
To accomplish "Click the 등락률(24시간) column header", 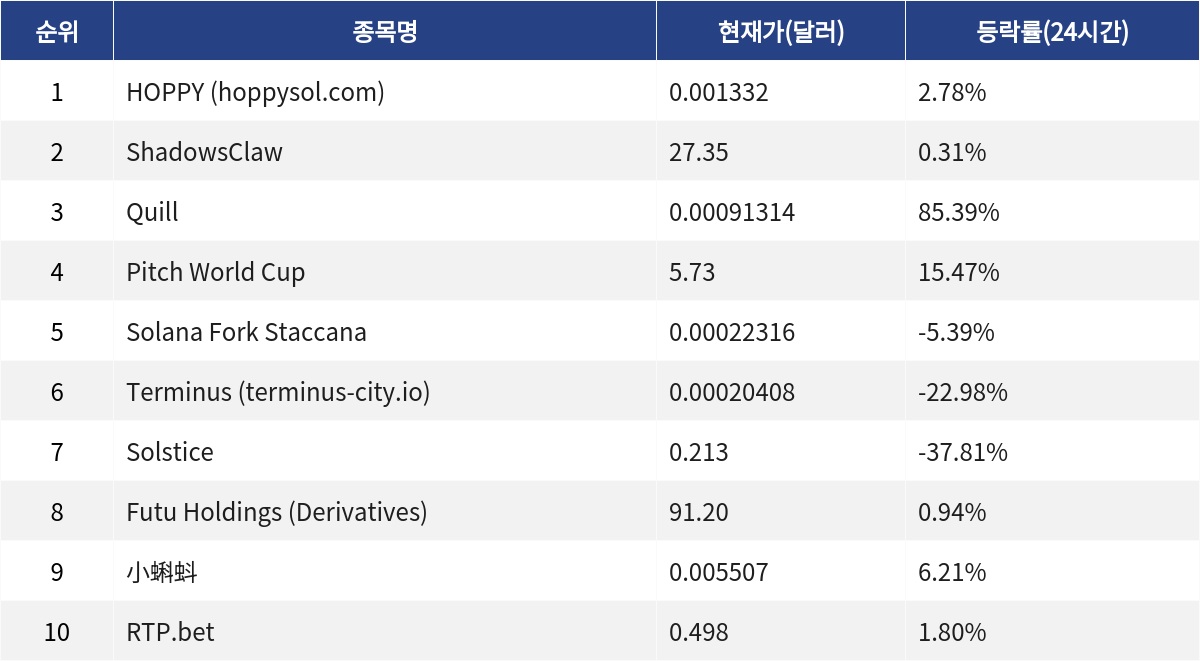I will click(1052, 32).
